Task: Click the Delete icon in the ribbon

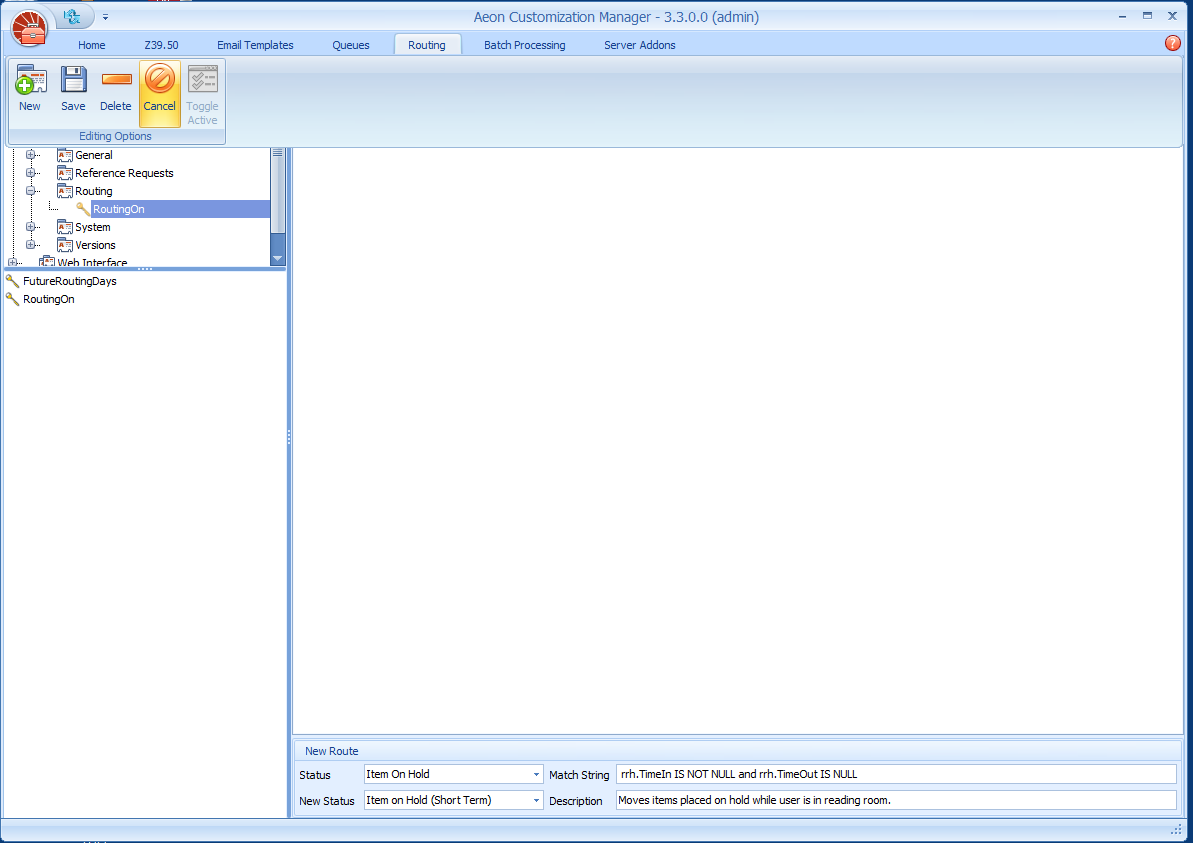Action: point(115,88)
